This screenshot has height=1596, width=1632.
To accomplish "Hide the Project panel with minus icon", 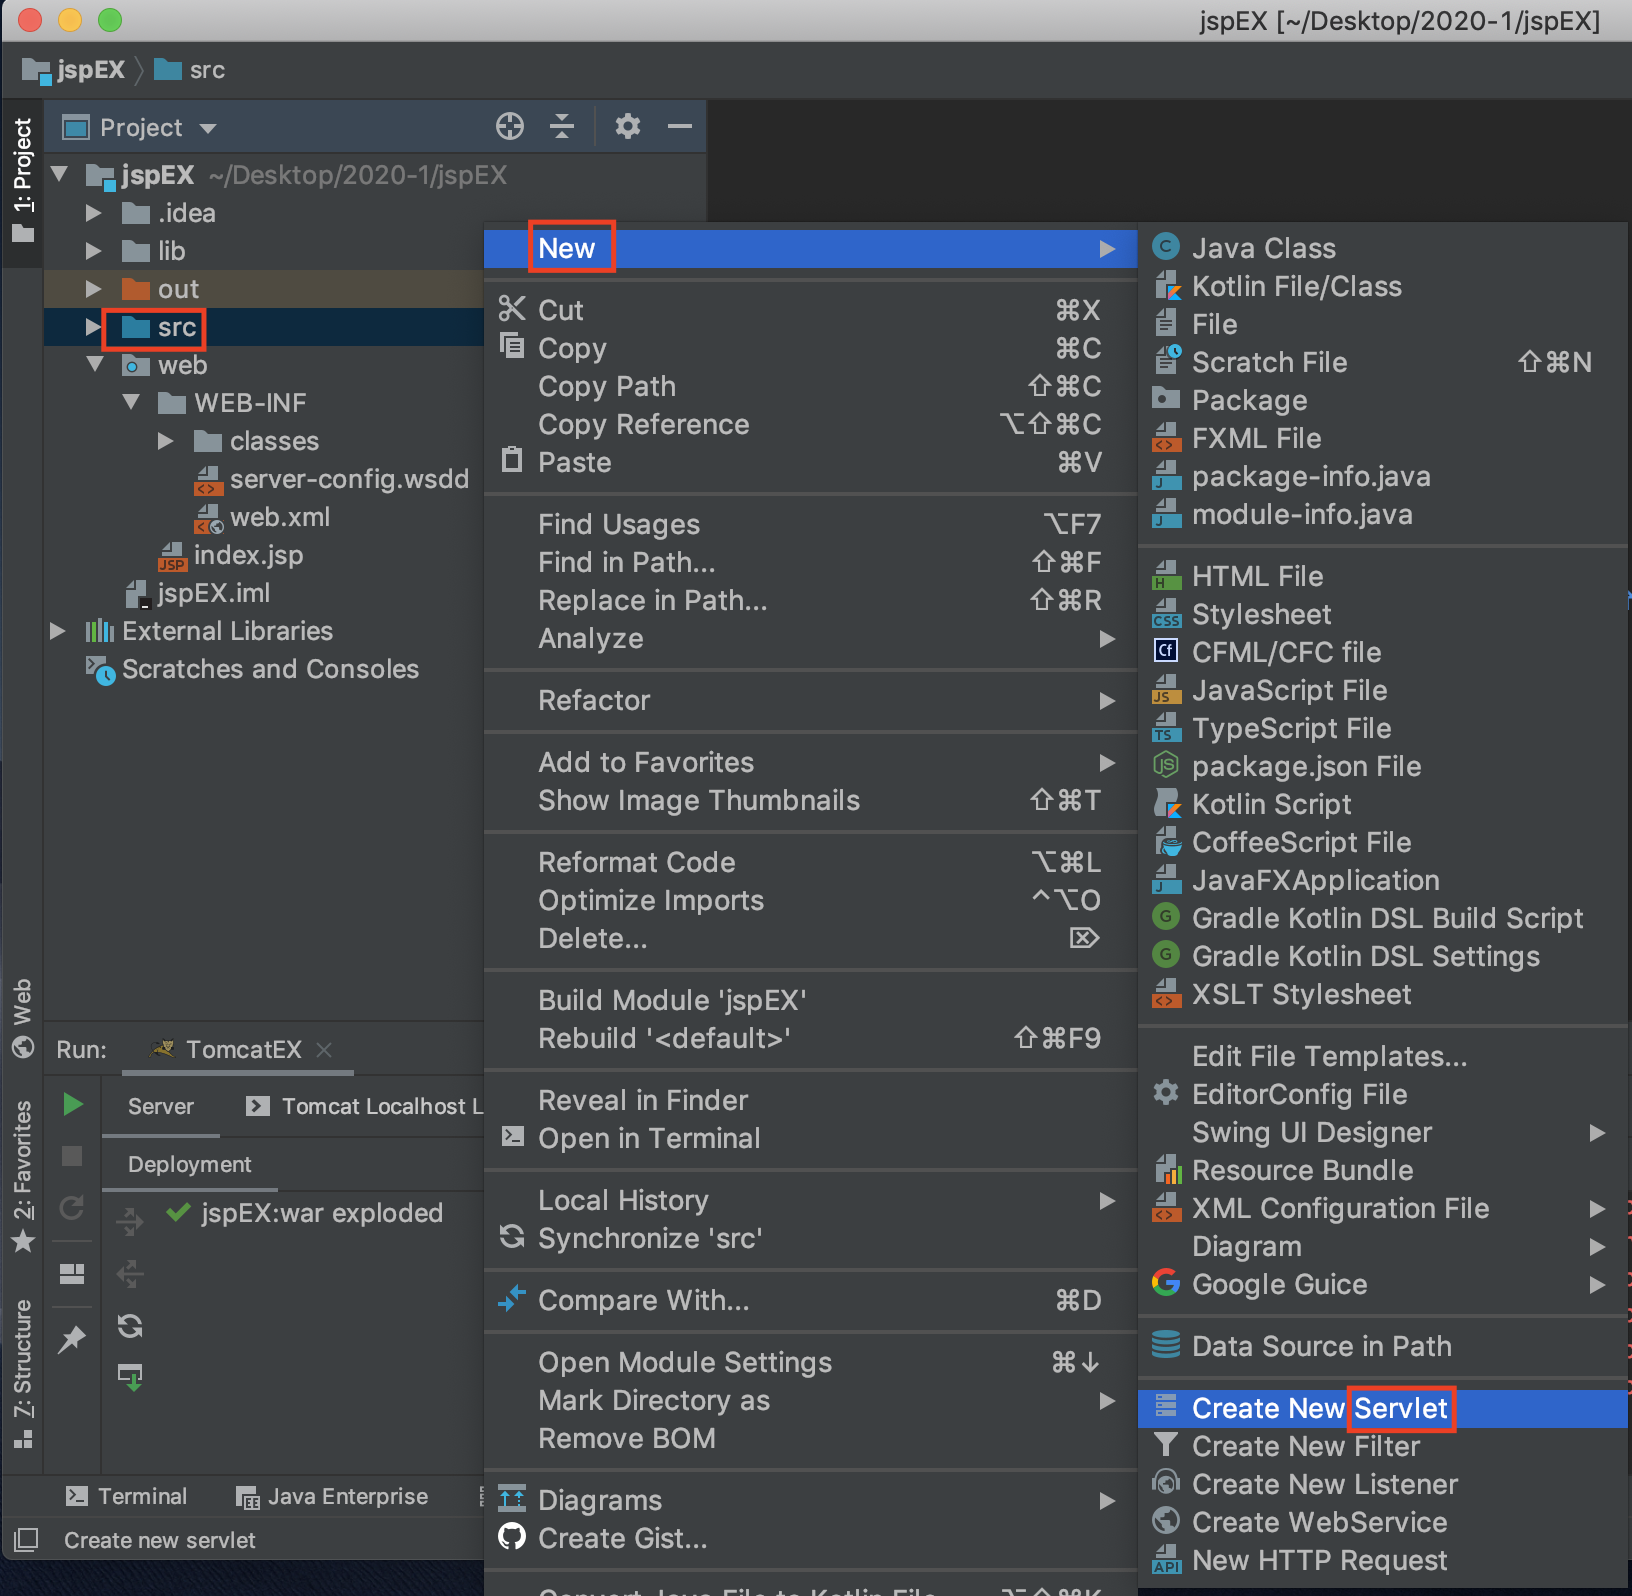I will point(680,127).
